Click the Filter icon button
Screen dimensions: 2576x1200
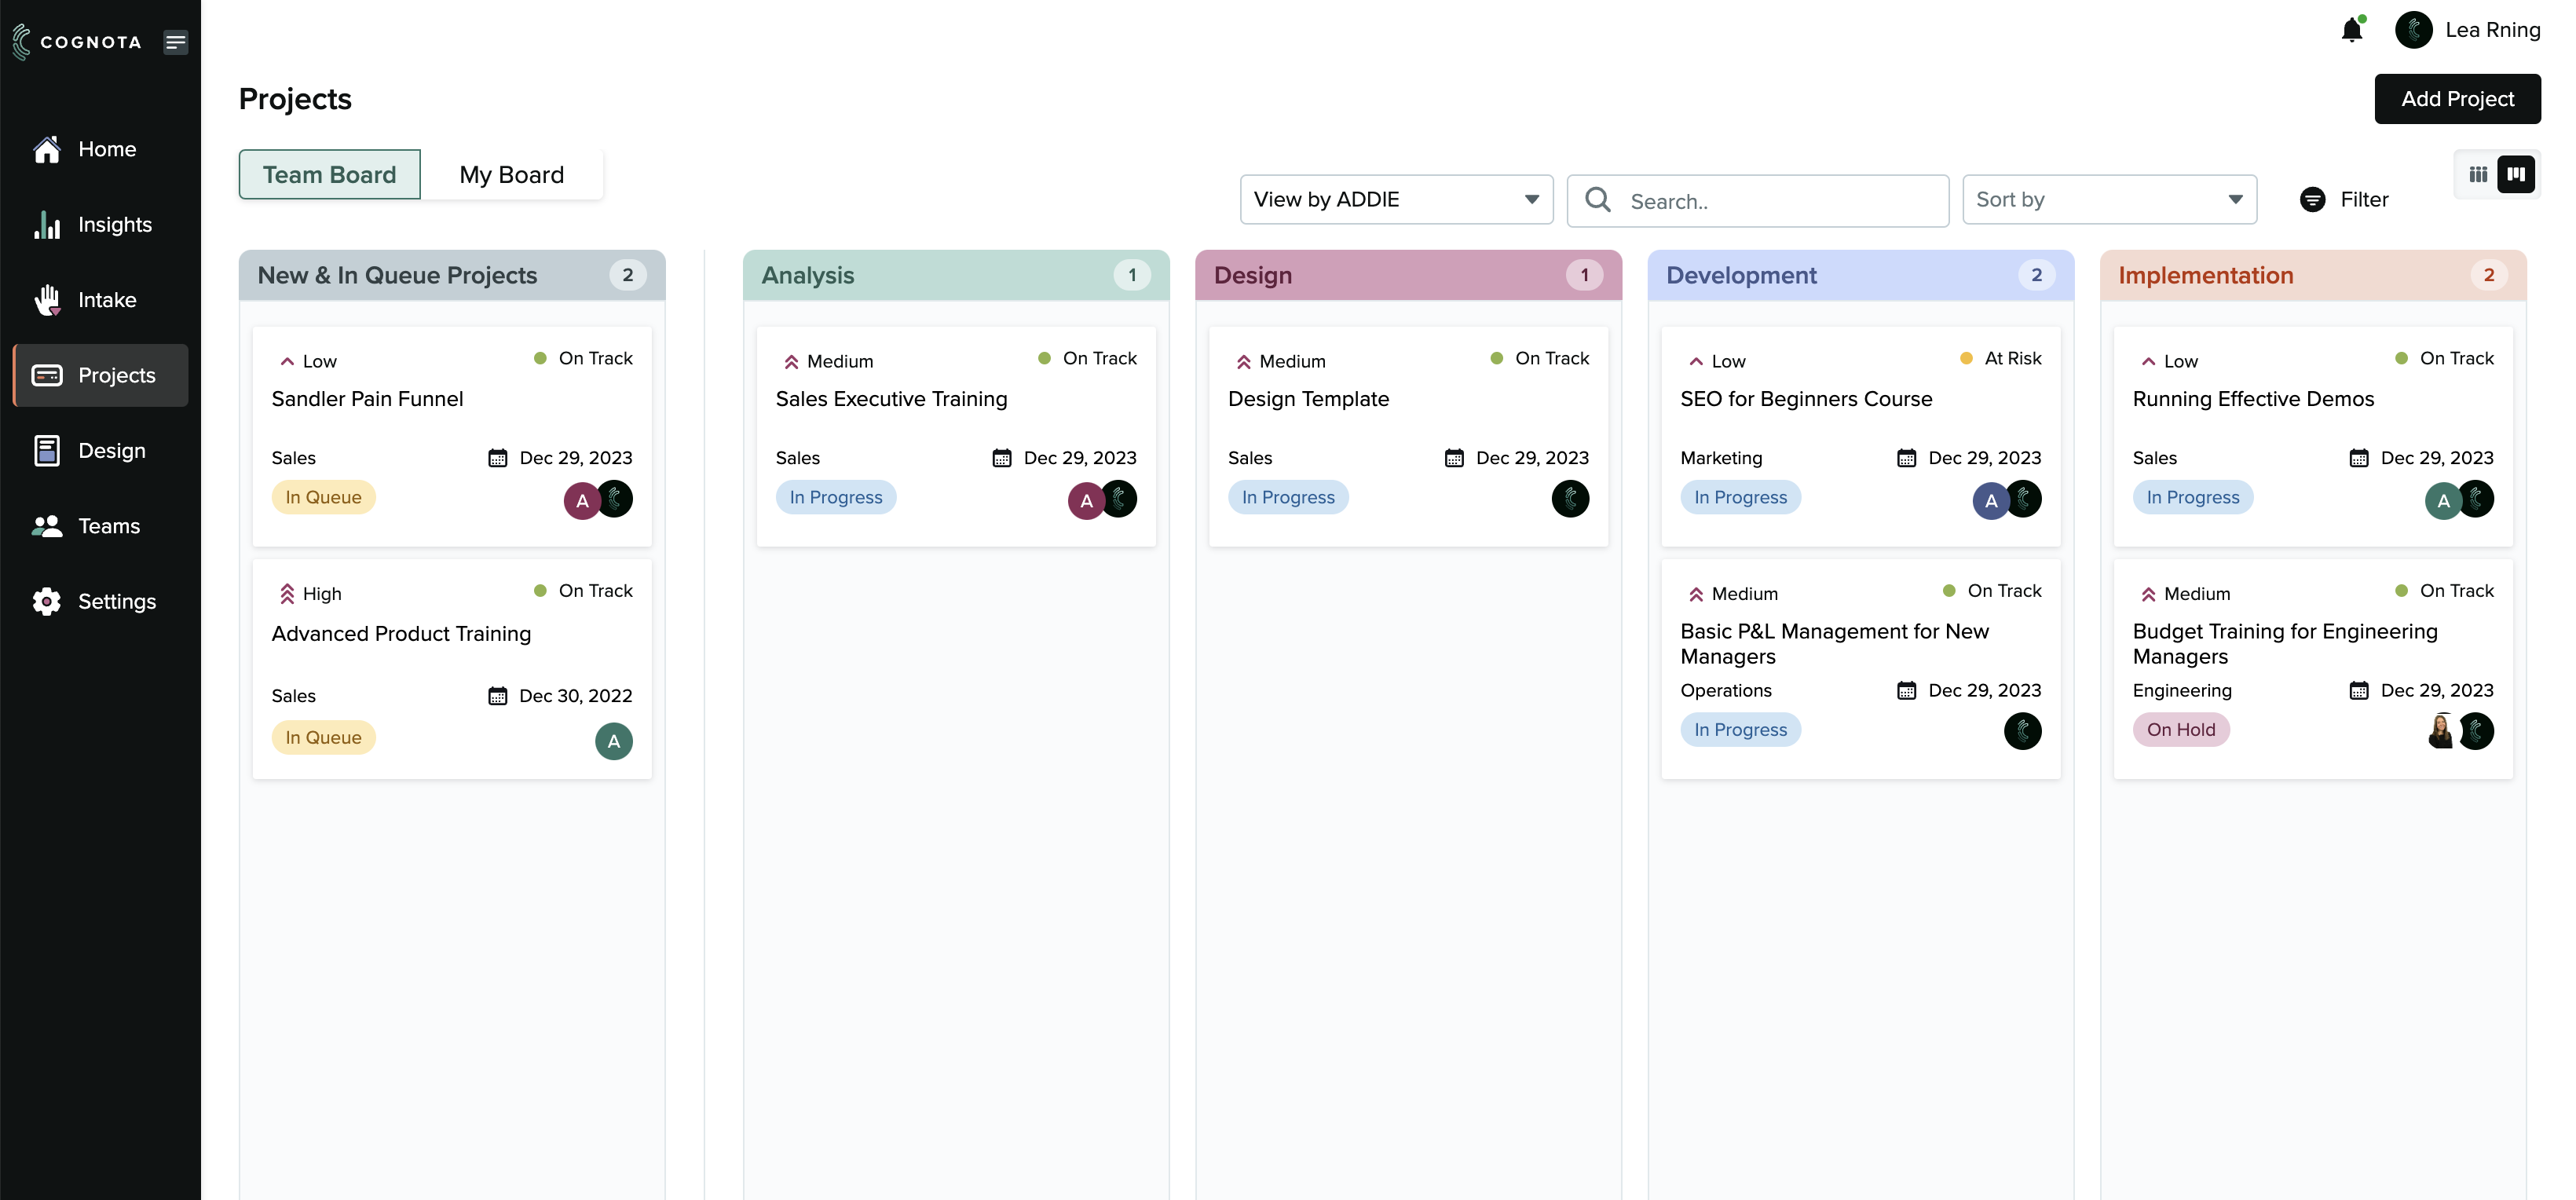2312,200
